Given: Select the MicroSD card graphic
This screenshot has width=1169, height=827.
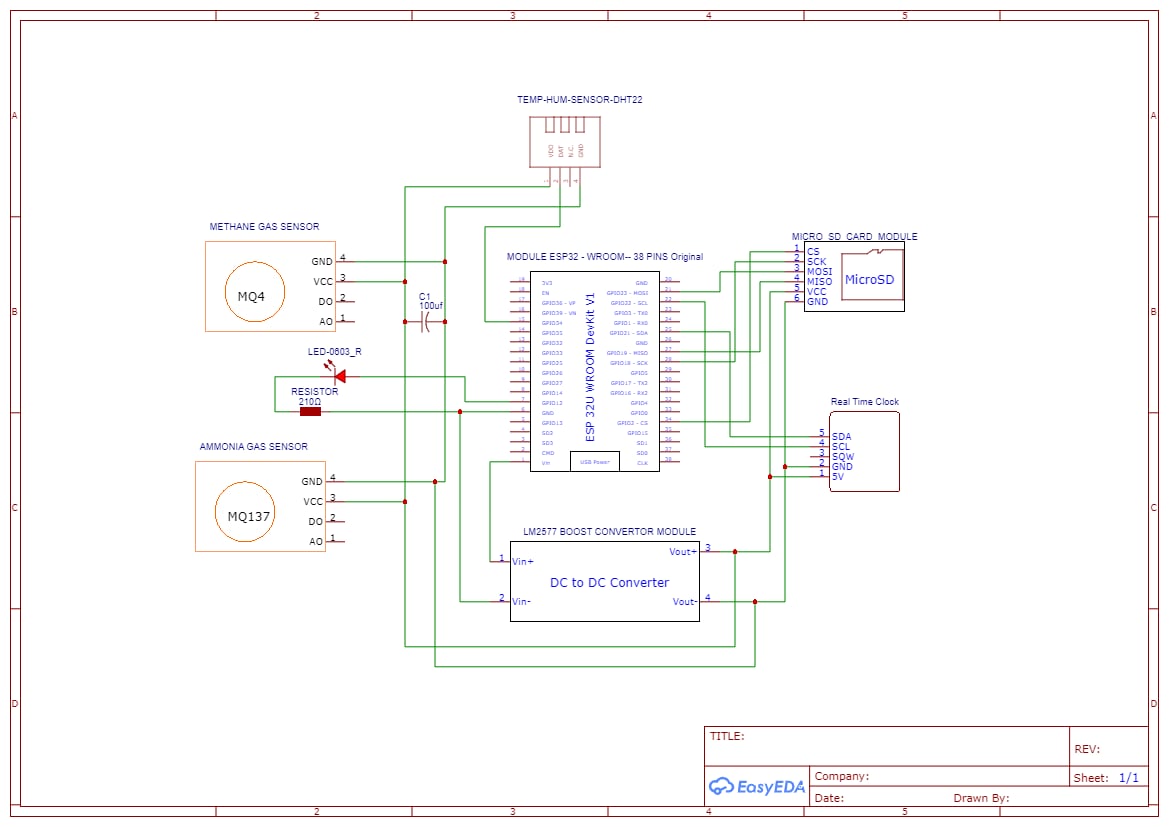Looking at the screenshot, I should 872,276.
